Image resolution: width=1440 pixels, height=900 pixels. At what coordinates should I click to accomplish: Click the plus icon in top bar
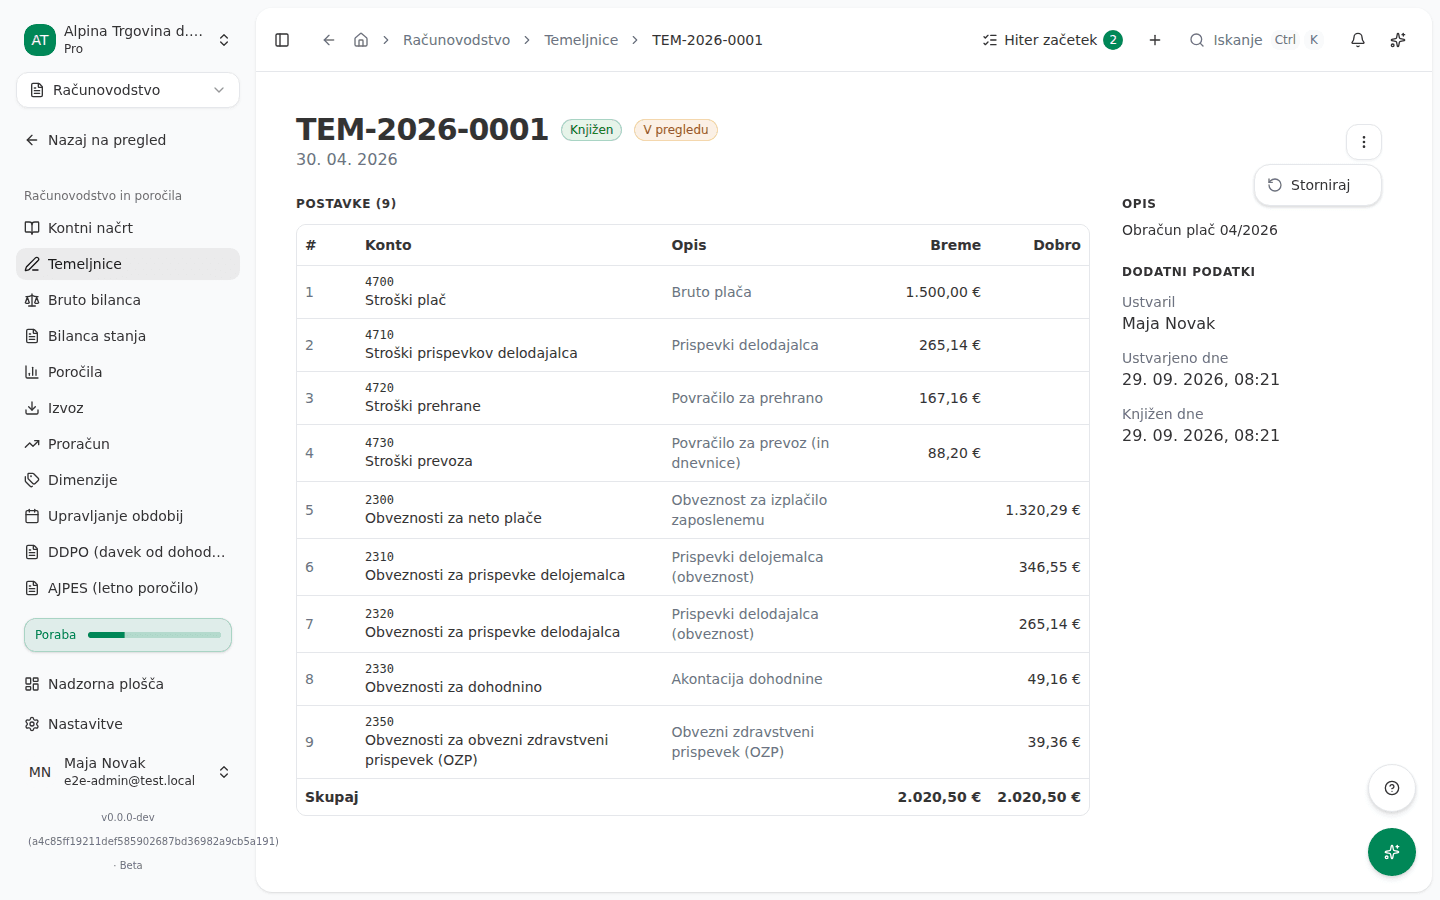1155,40
